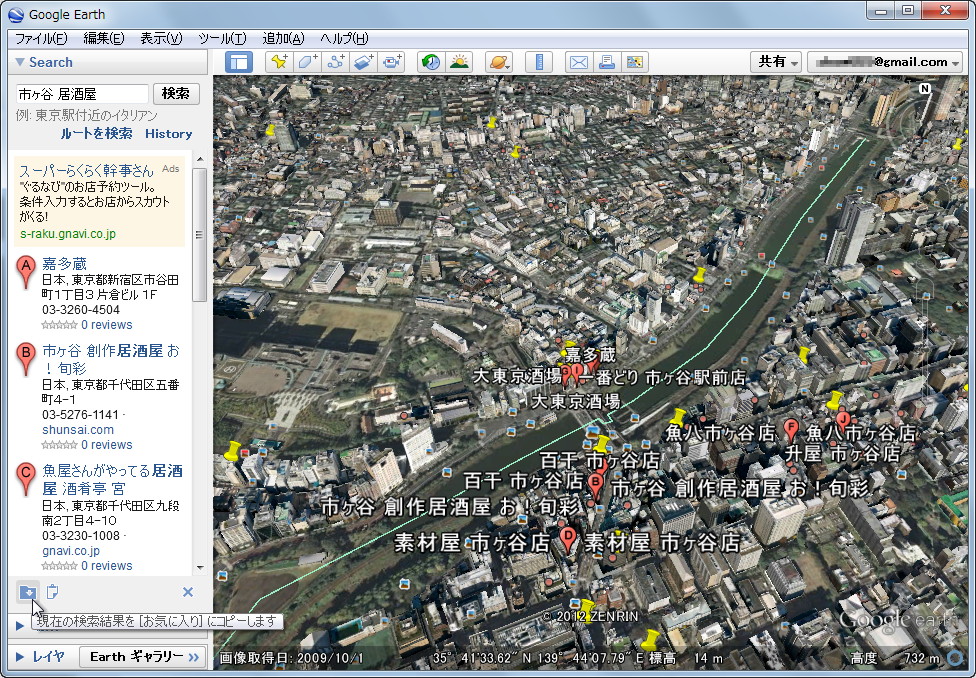This screenshot has height=678, width=976.
Task: Open the search History link
Action: tap(169, 133)
